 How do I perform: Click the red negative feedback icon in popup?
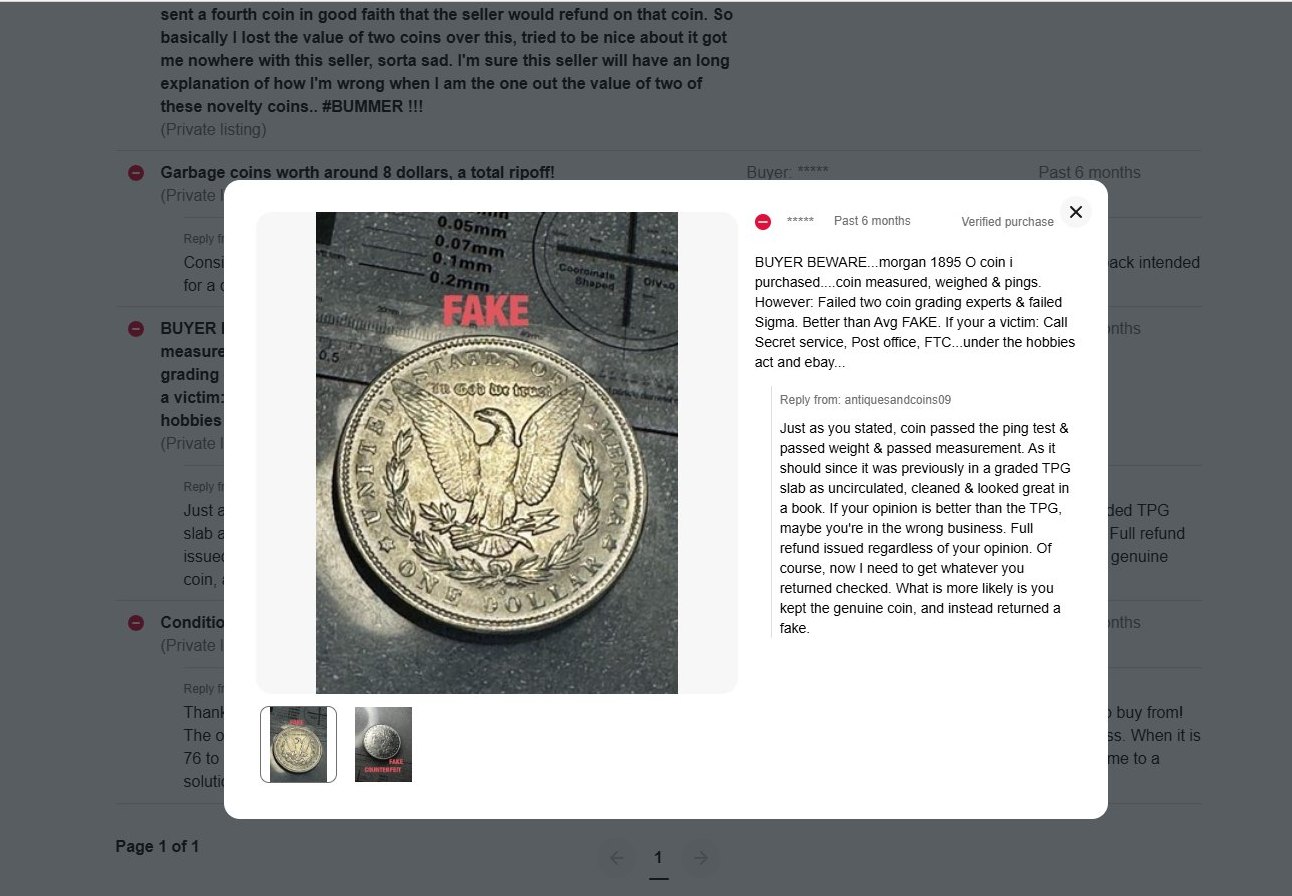pyautogui.click(x=763, y=222)
